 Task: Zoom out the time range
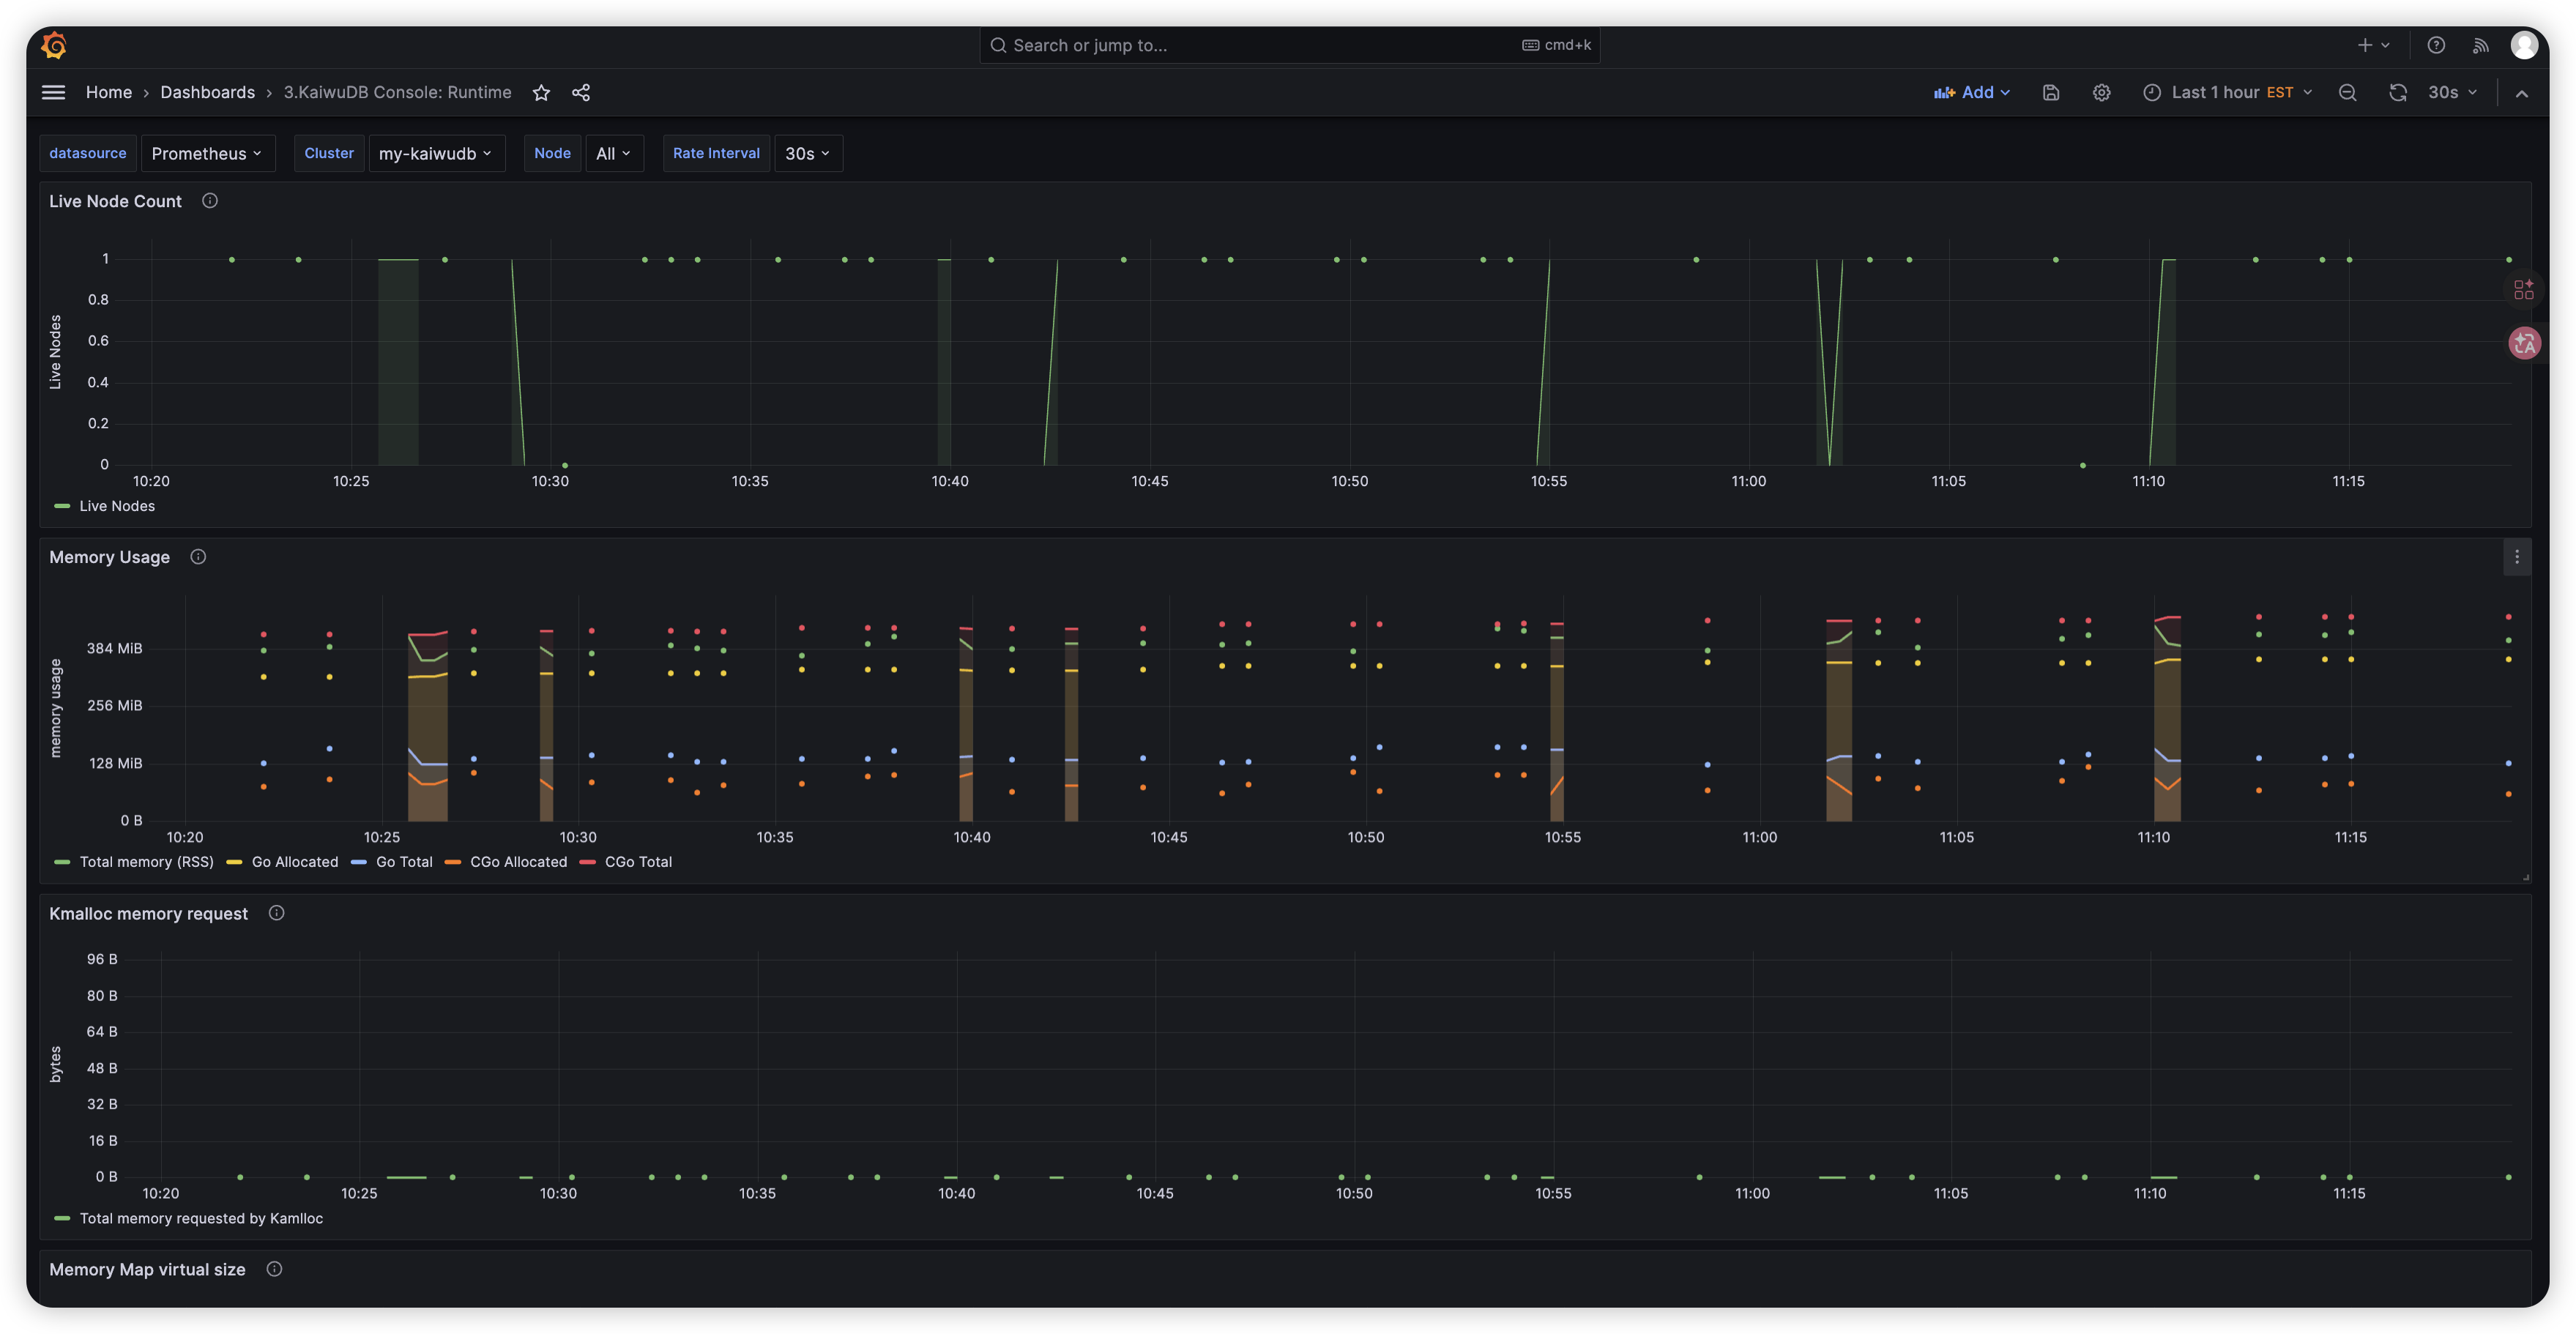pyautogui.click(x=2348, y=93)
